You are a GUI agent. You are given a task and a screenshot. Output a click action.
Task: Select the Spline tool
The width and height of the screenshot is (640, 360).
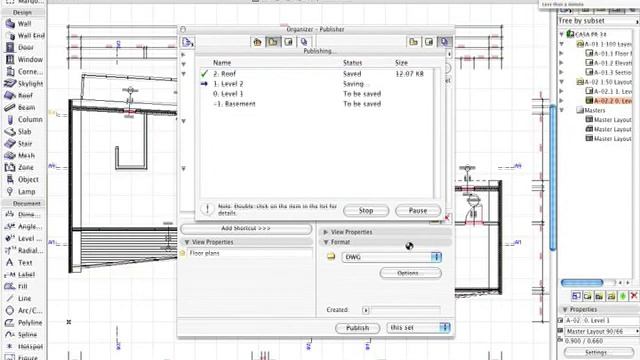[x=22, y=334]
